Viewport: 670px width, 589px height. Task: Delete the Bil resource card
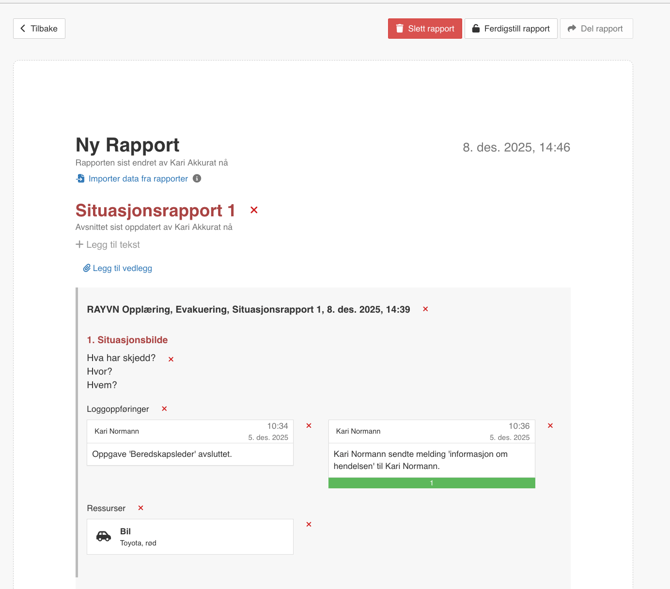pyautogui.click(x=309, y=524)
